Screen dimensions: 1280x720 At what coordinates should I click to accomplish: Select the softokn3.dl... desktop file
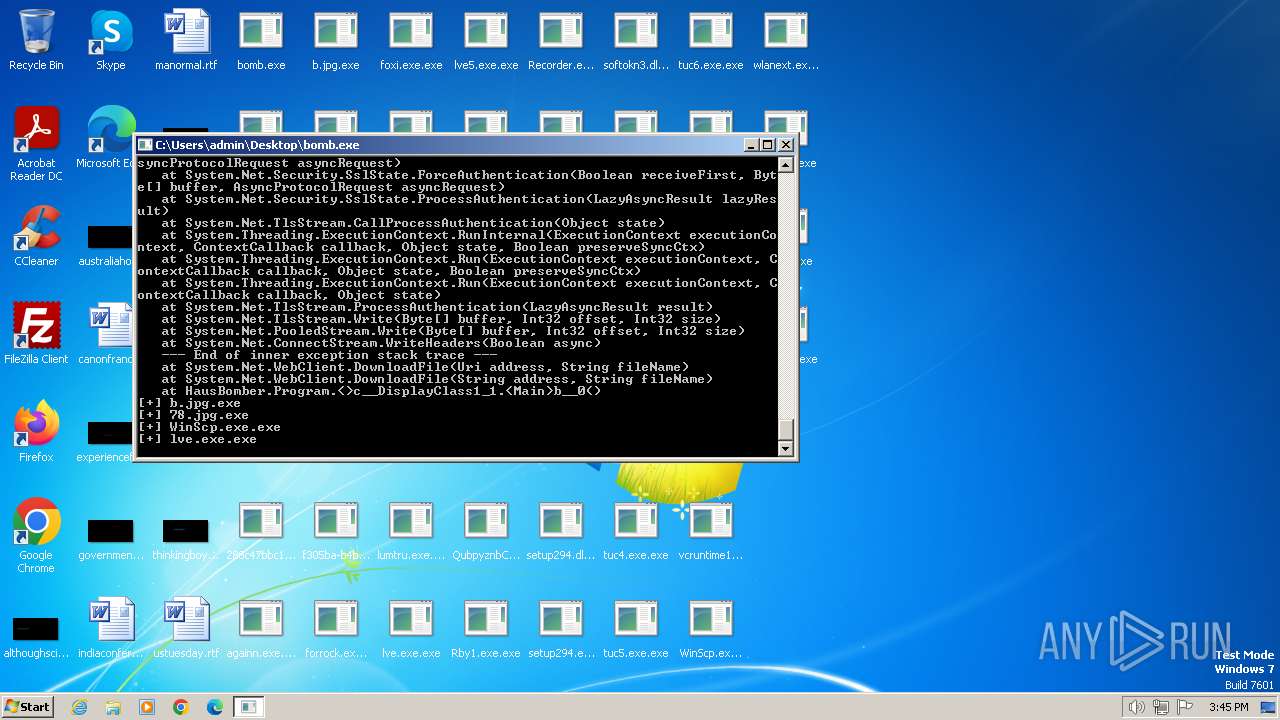636,41
